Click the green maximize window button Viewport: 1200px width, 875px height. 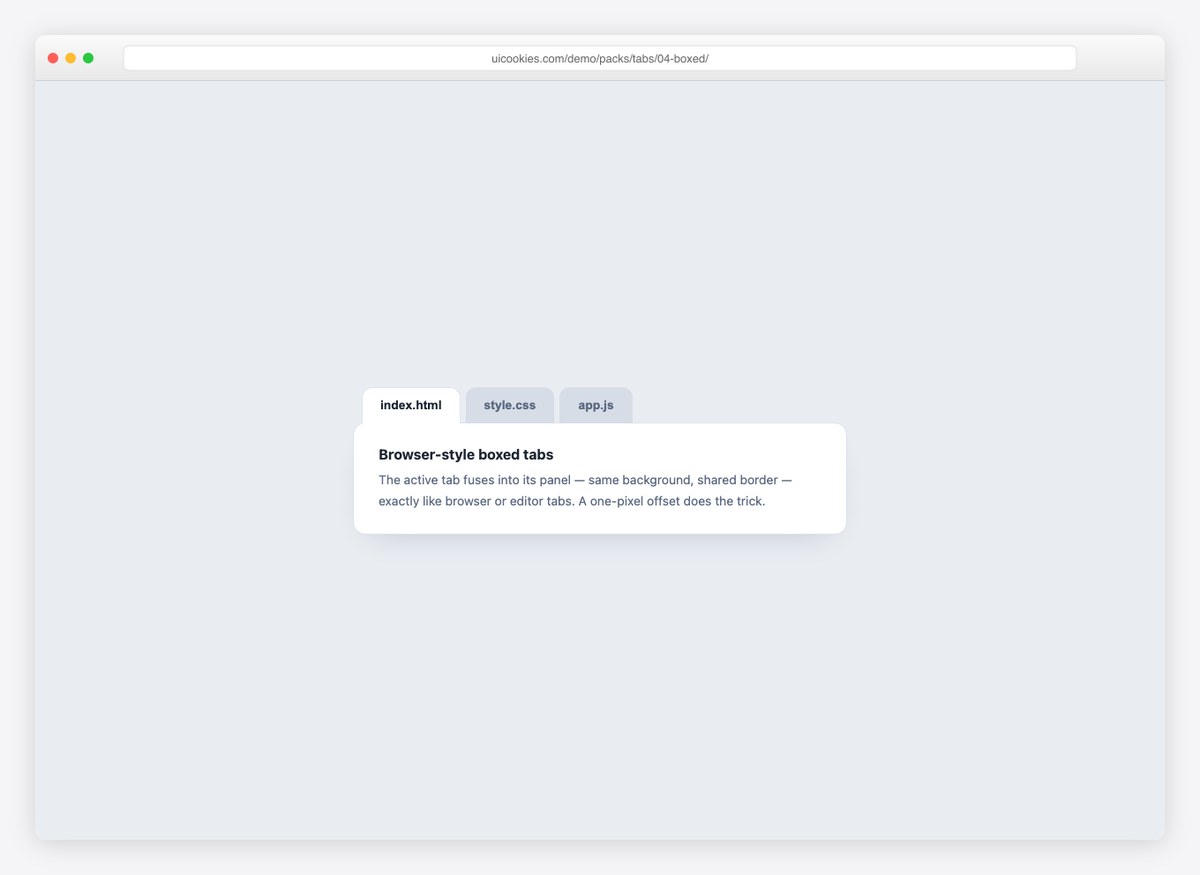pos(88,58)
